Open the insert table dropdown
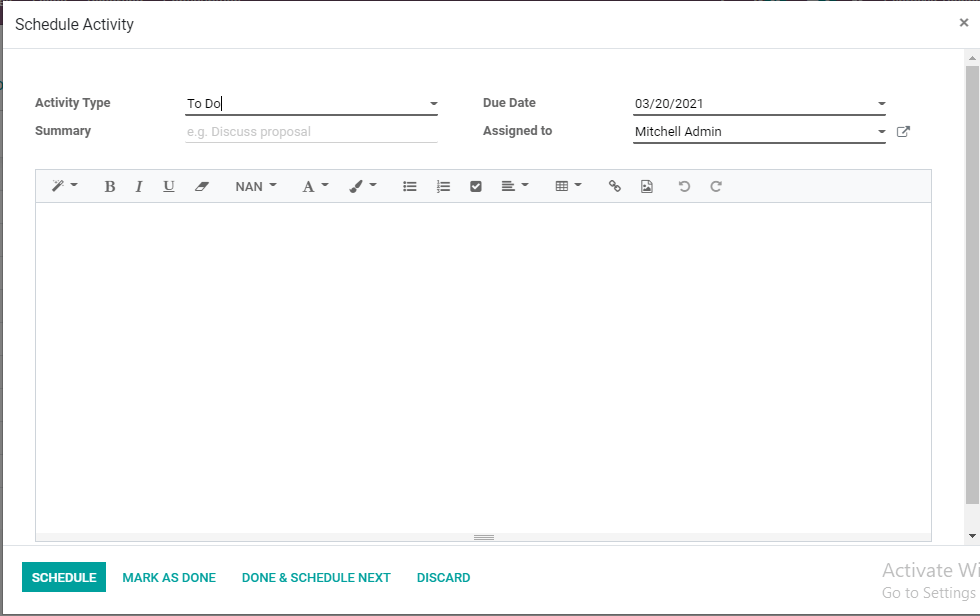980x616 pixels. pos(568,186)
